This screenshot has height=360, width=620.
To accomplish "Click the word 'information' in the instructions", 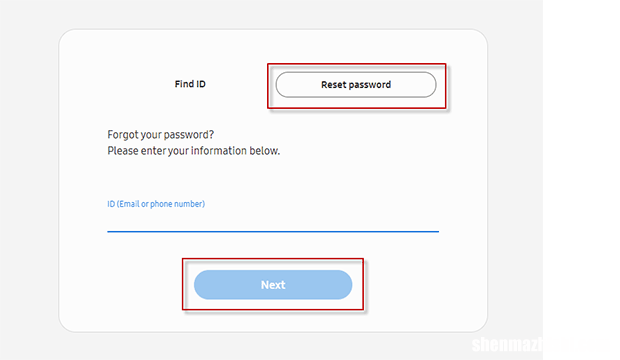I will coord(219,151).
